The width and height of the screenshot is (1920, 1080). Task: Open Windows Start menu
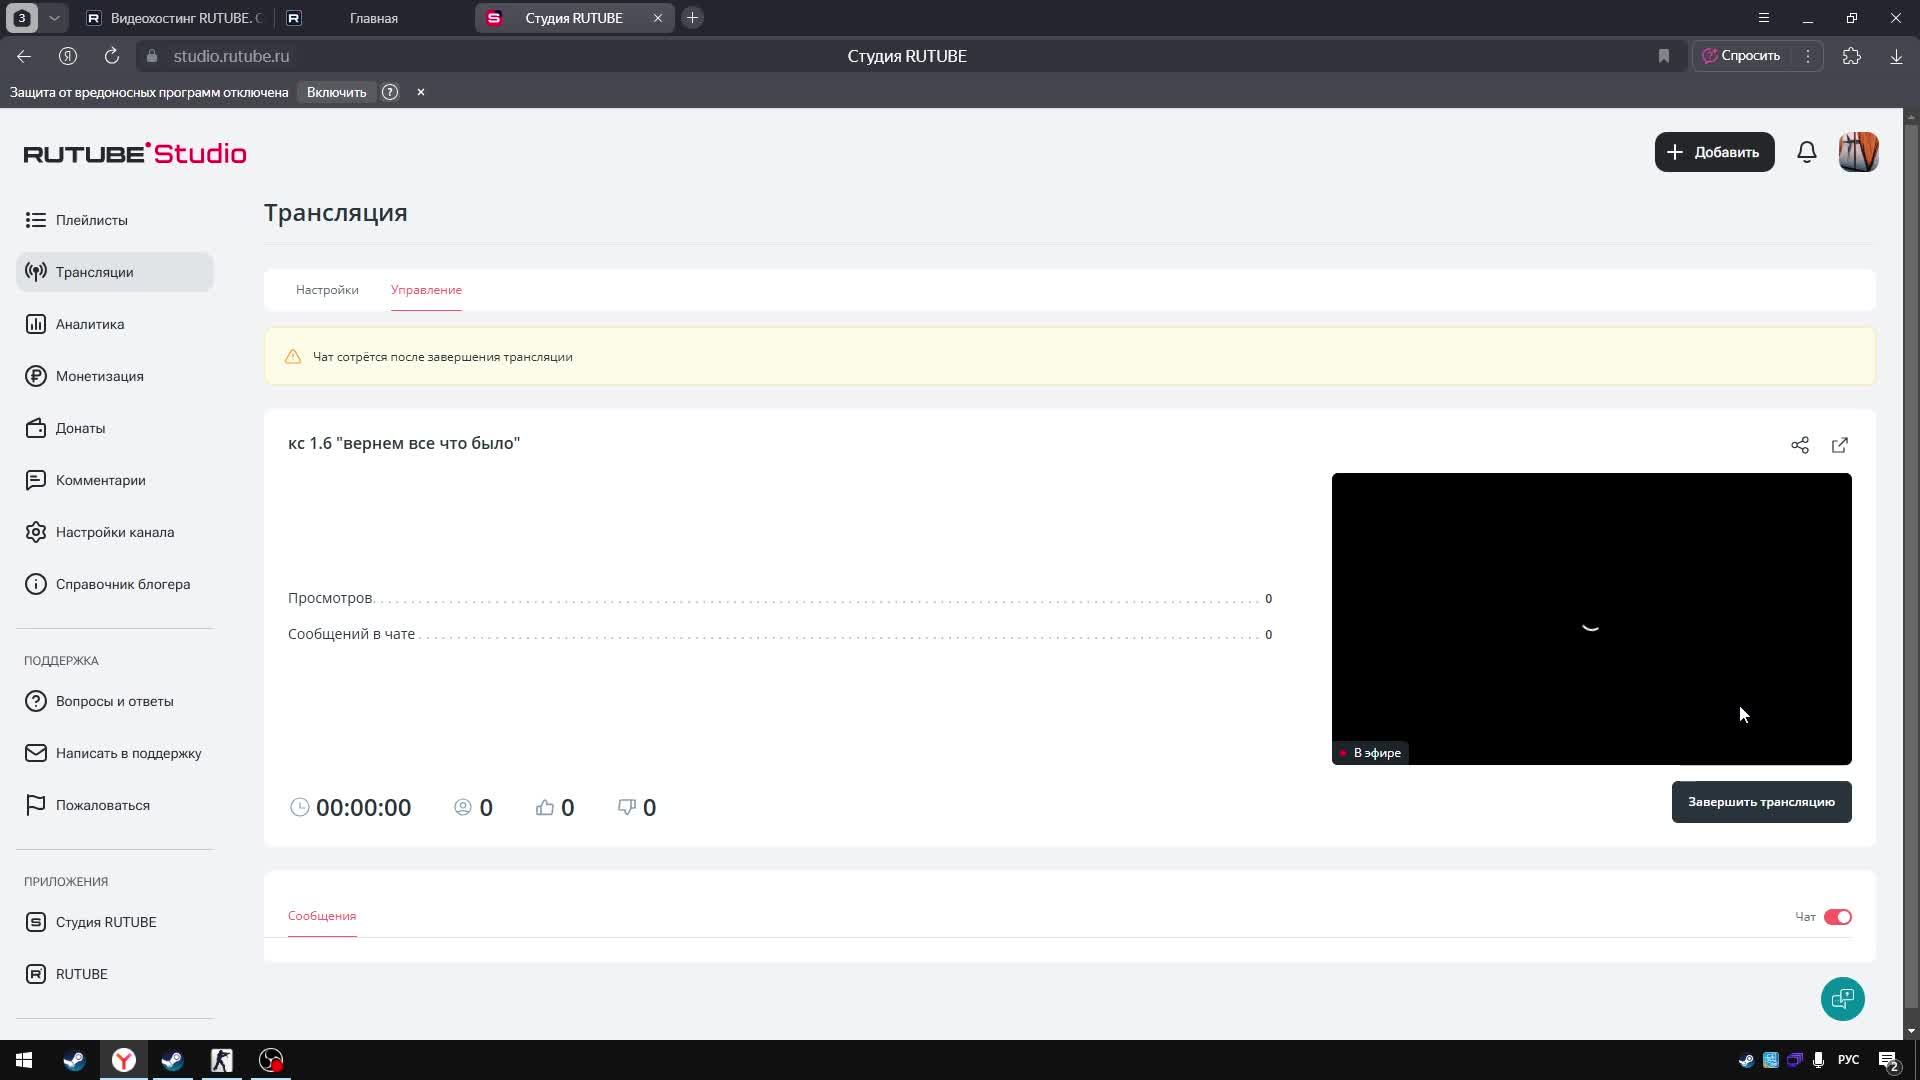click(x=24, y=1060)
